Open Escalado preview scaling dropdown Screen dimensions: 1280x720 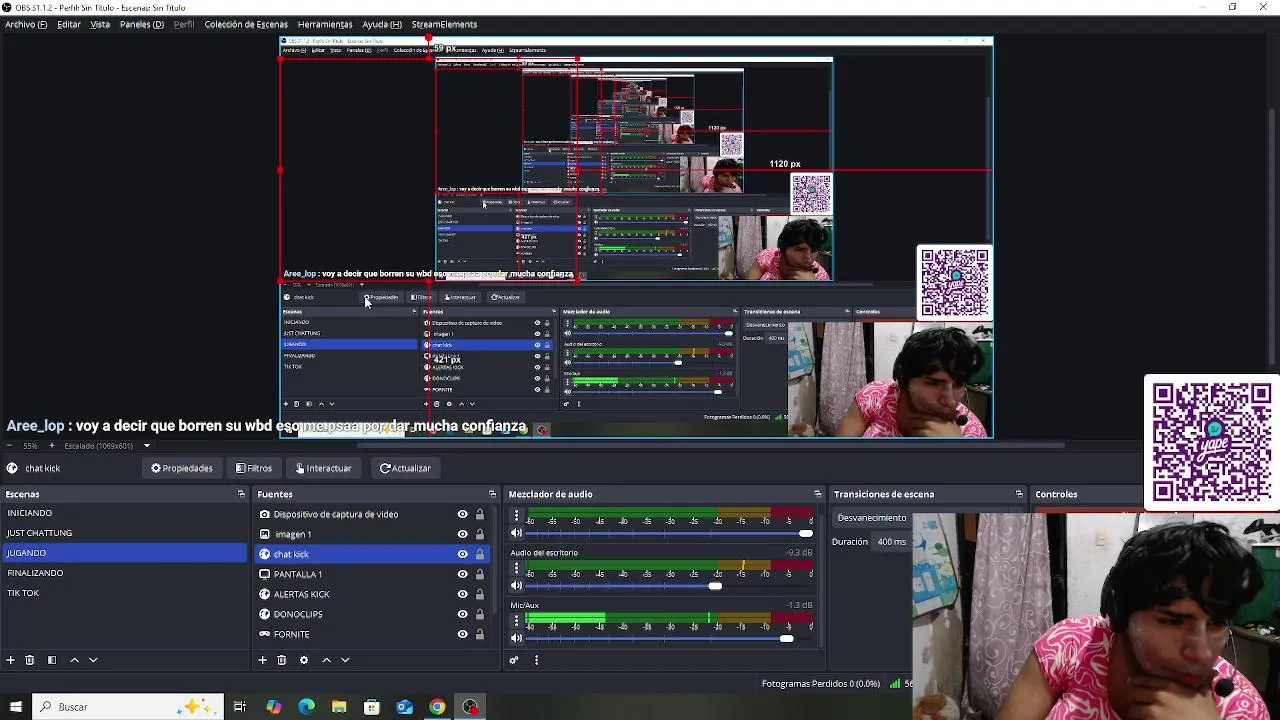(x=108, y=445)
